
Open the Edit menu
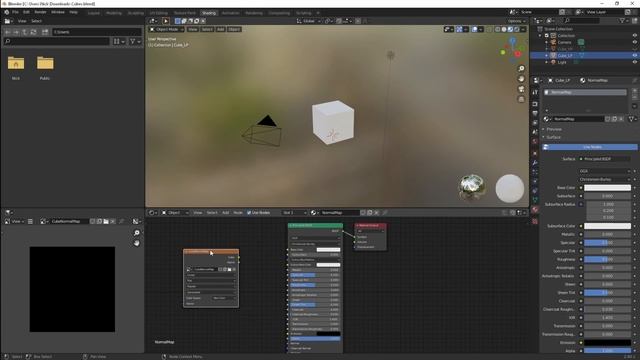26,12
